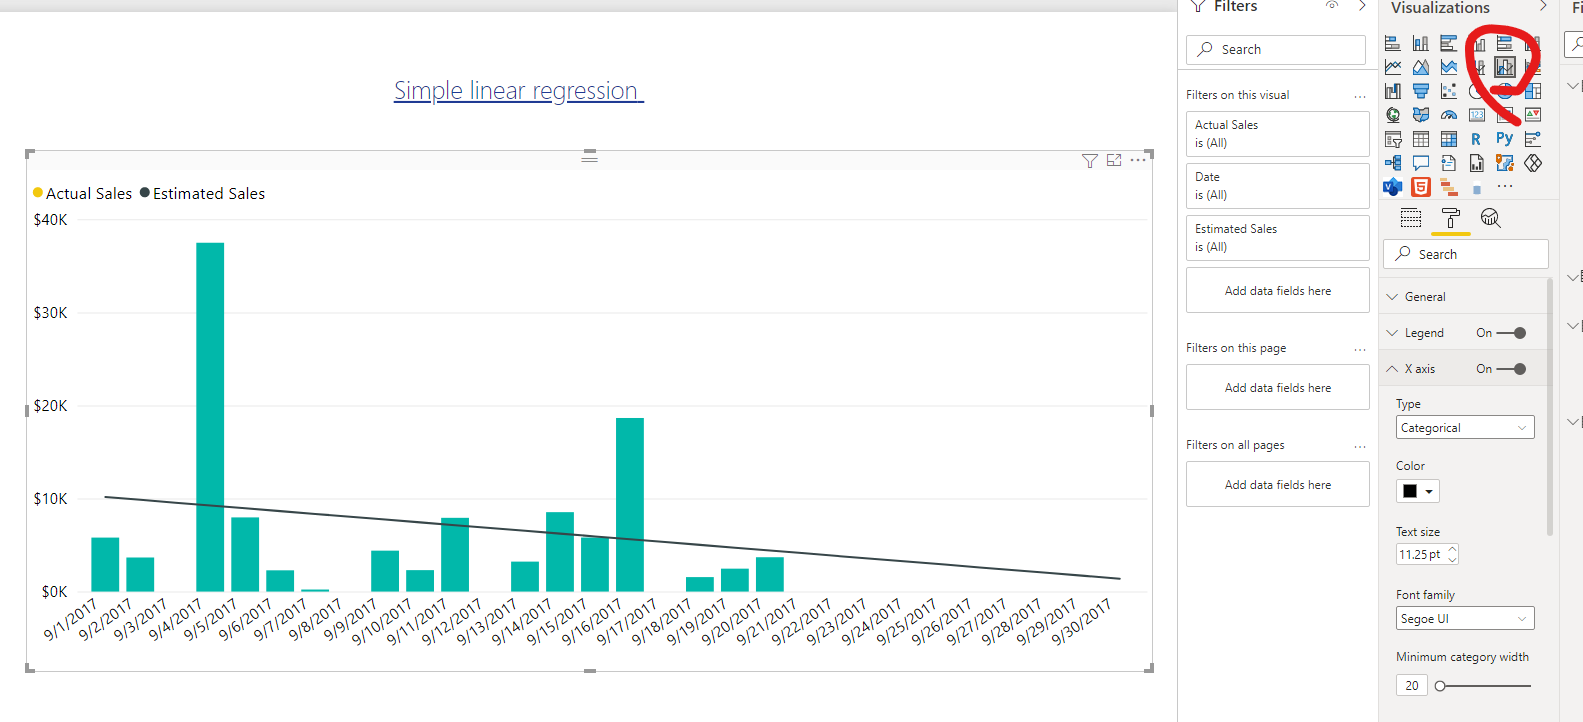The width and height of the screenshot is (1583, 722).
Task: Open the Analytics pane magnifier icon
Action: click(x=1490, y=218)
